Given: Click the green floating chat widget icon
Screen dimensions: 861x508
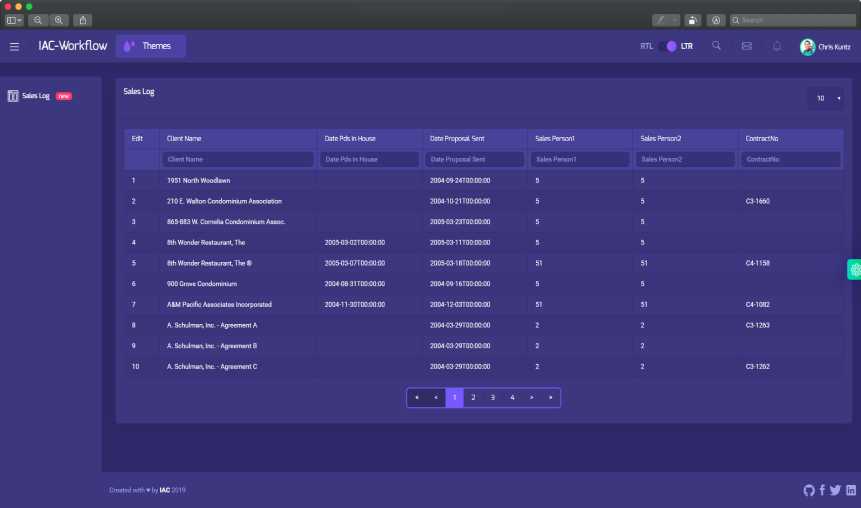Looking at the screenshot, I should coord(855,269).
